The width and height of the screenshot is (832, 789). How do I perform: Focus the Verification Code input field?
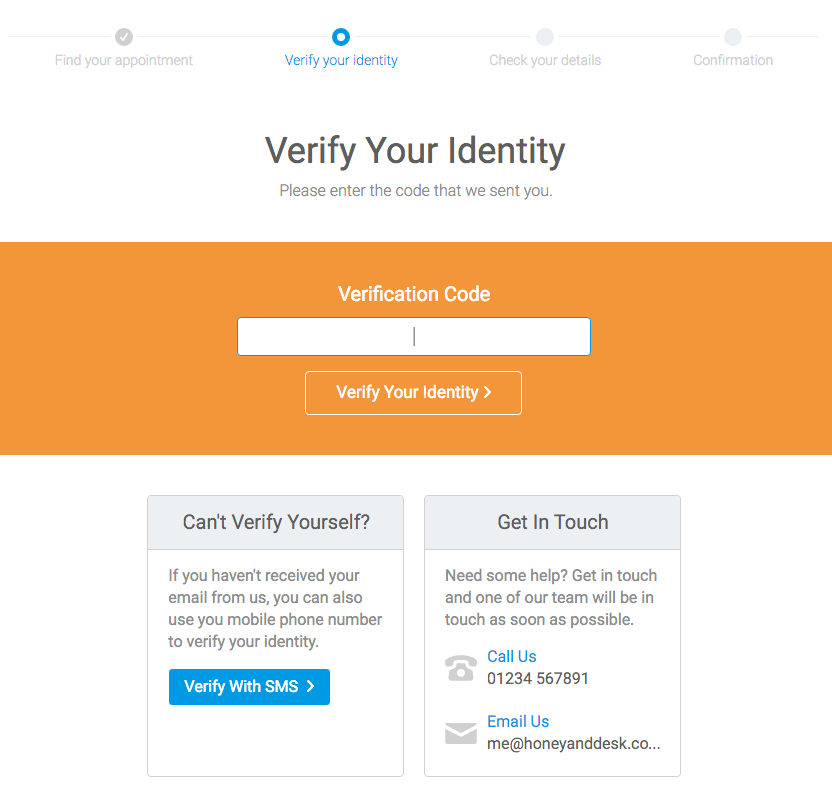pos(414,337)
